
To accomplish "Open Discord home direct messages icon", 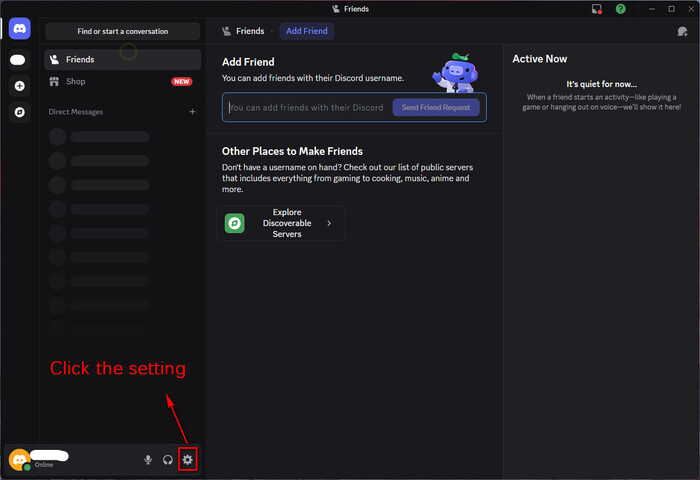I will 20,29.
